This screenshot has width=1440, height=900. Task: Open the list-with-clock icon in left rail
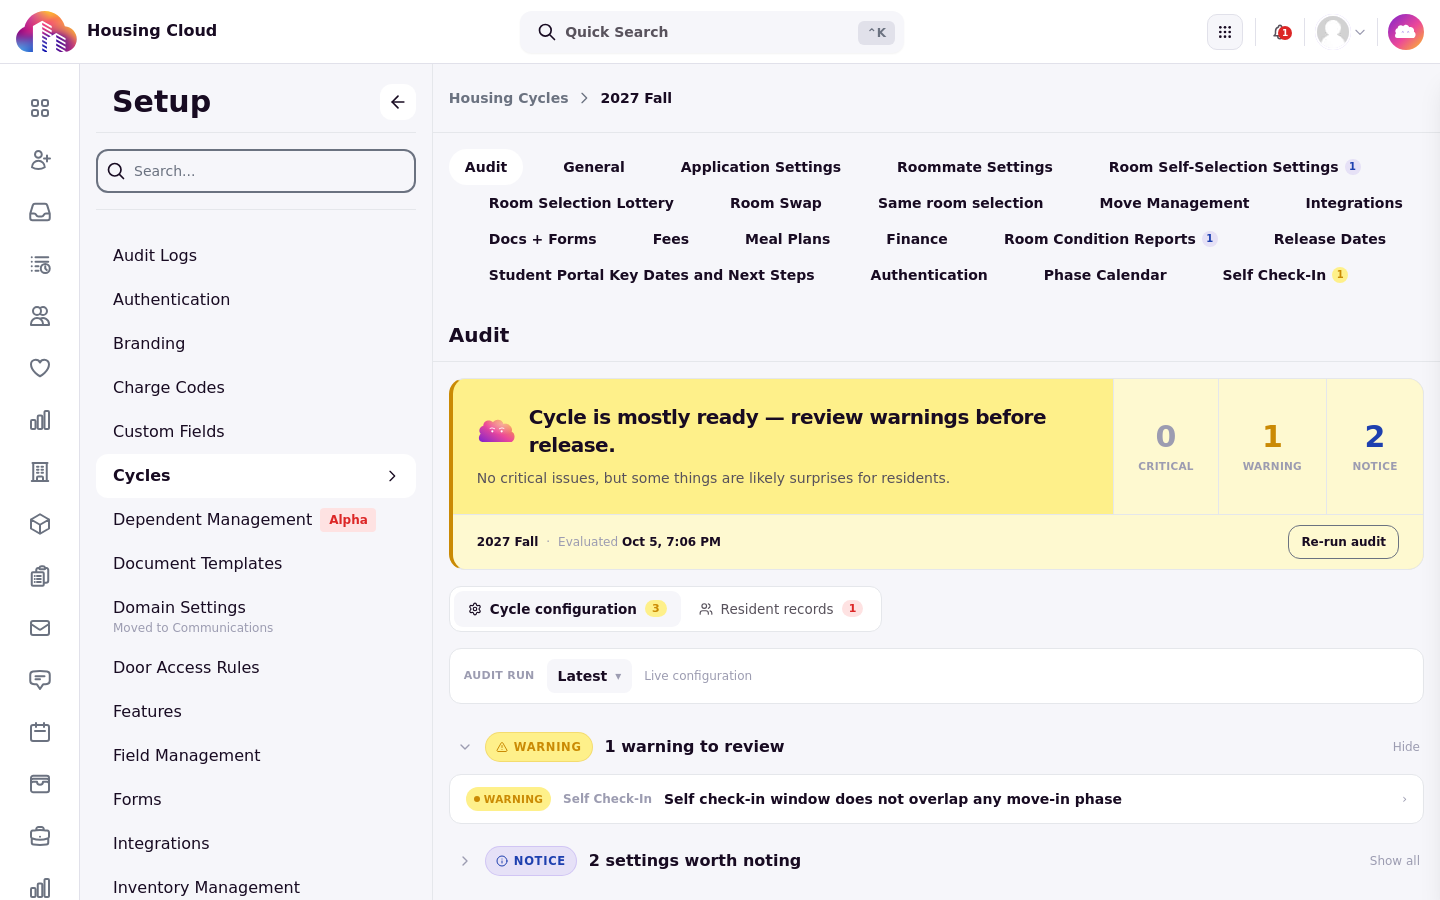click(40, 264)
